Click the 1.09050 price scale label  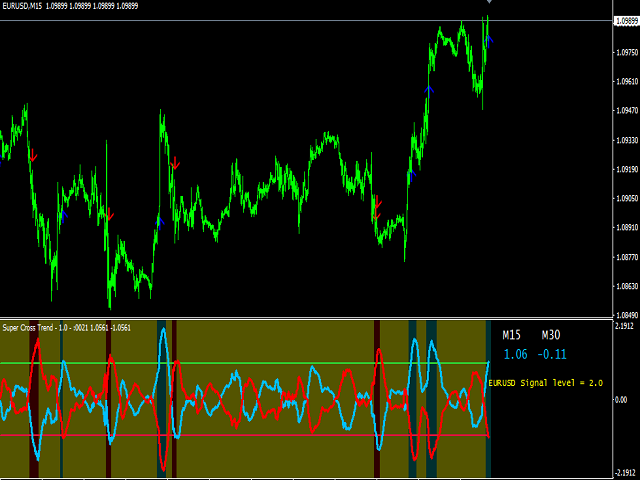pos(627,198)
